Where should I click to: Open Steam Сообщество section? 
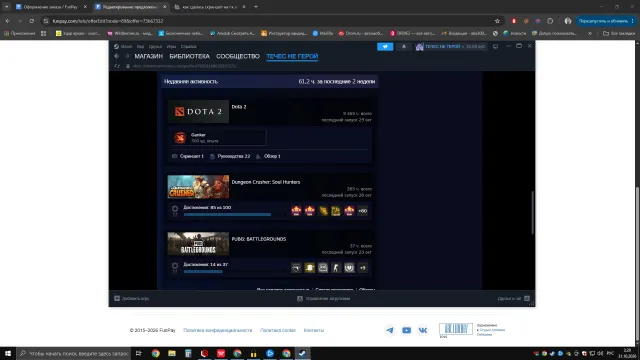pyautogui.click(x=238, y=56)
